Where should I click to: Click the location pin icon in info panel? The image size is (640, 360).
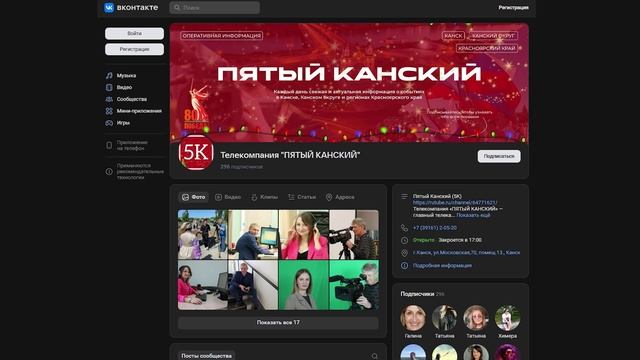[x=404, y=253]
